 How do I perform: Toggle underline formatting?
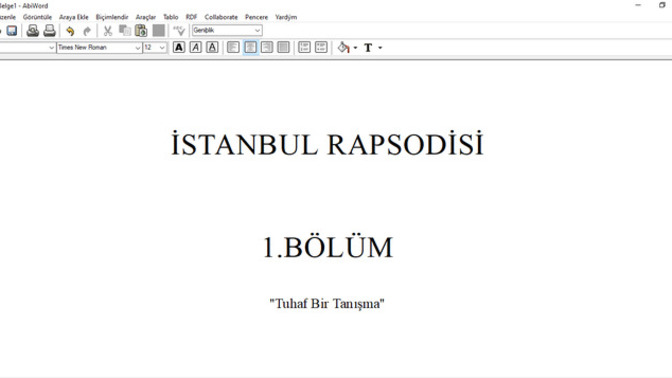point(212,47)
